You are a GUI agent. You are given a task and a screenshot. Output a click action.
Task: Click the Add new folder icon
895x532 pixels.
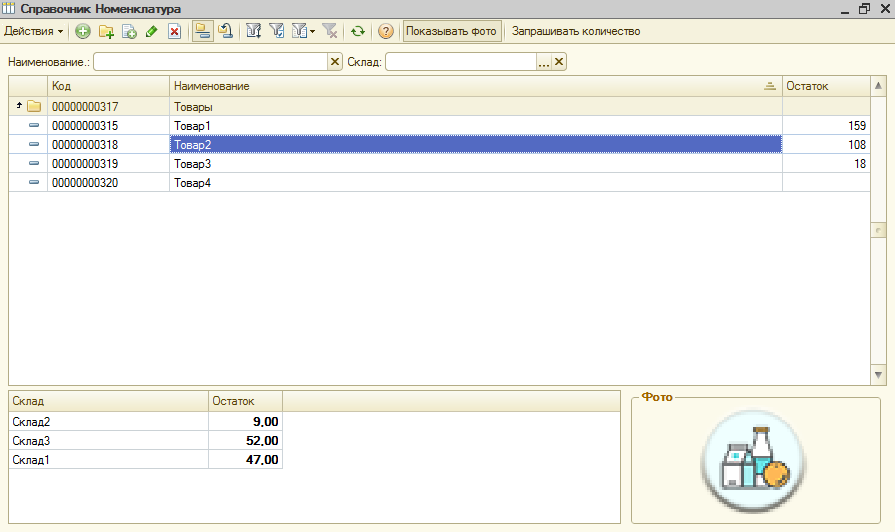click(106, 31)
